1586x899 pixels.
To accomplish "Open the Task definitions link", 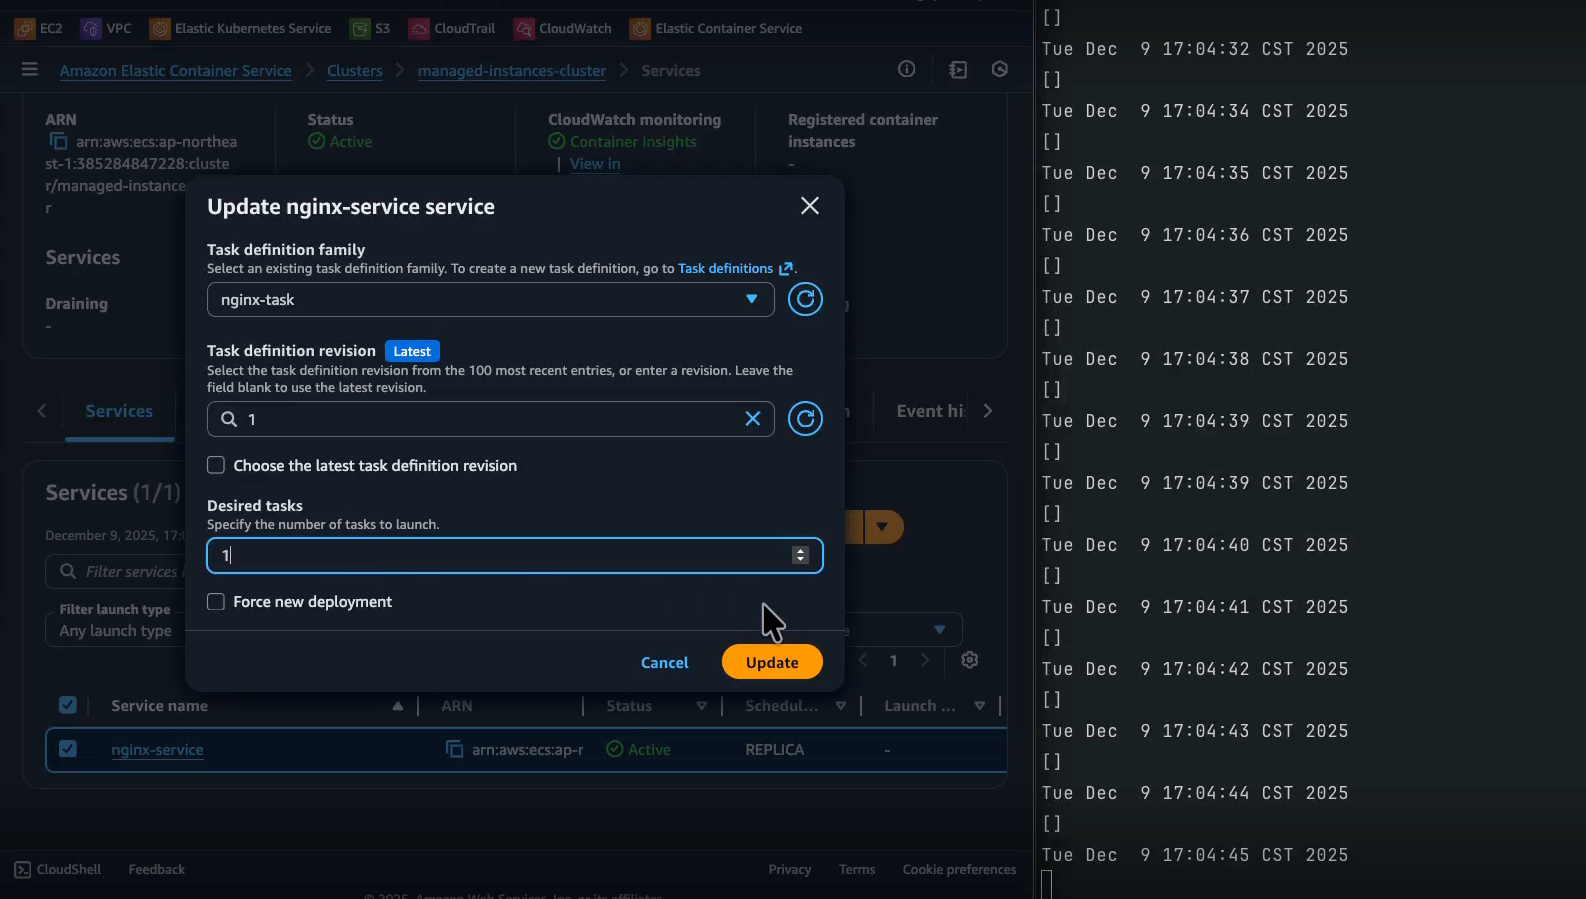I will coord(726,268).
